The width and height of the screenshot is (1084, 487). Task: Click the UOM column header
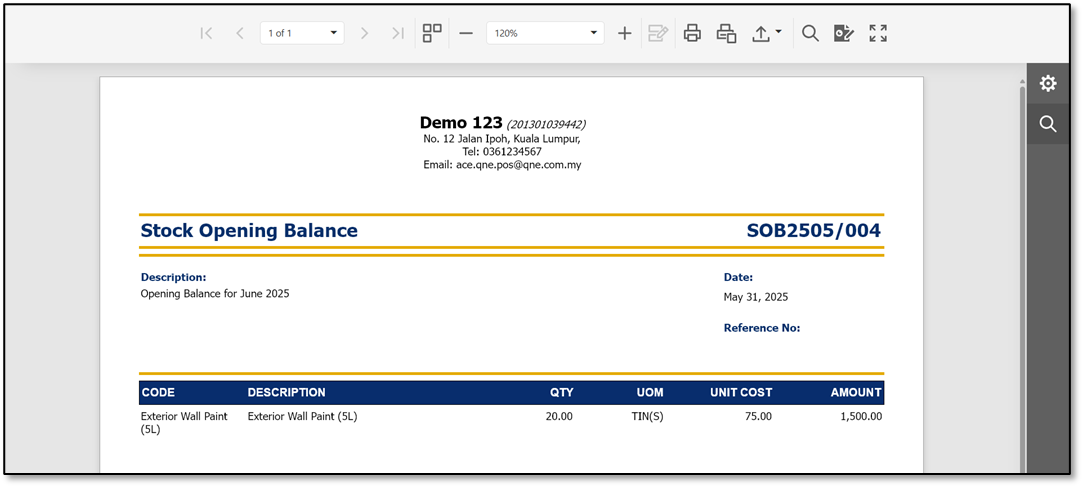pyautogui.click(x=650, y=392)
